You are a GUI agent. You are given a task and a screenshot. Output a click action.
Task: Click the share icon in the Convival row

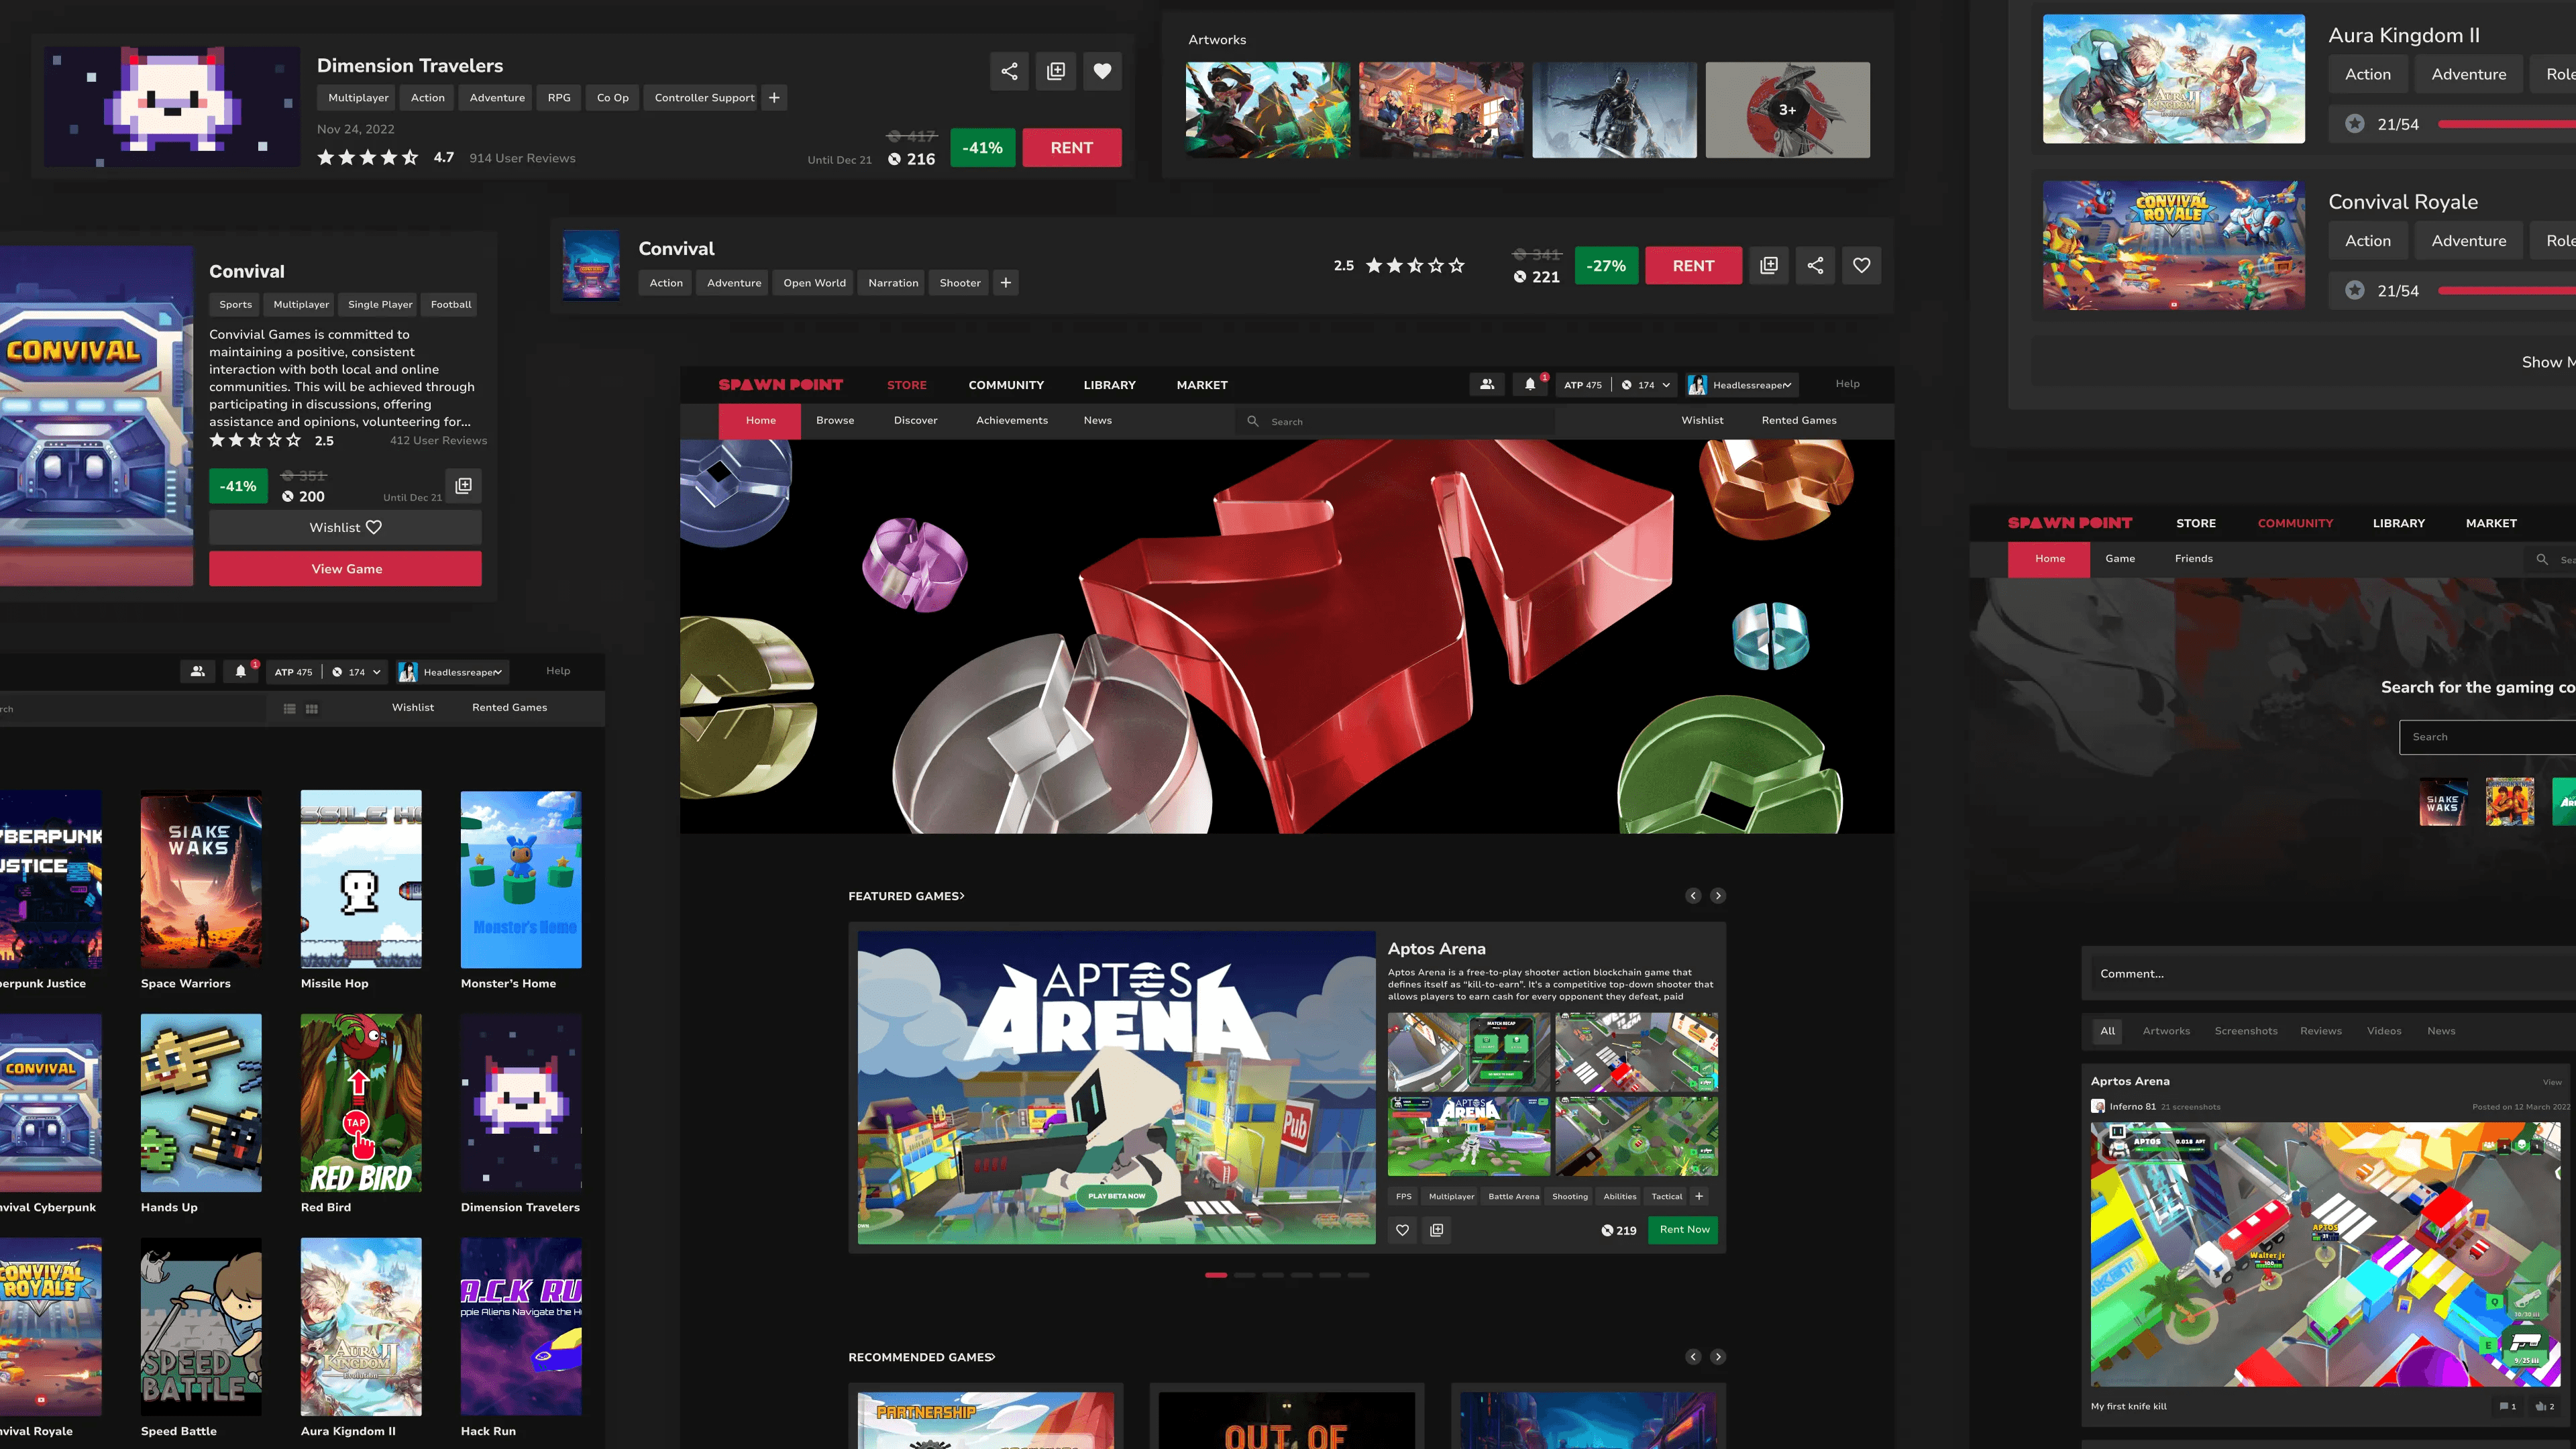(x=1815, y=265)
